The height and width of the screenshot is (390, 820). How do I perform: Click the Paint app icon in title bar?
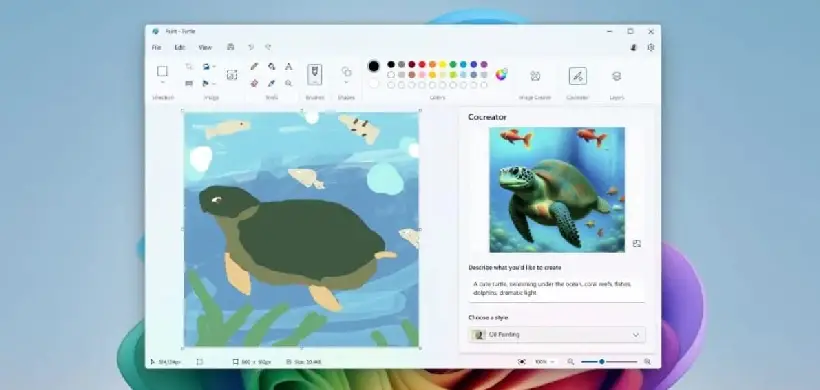pyautogui.click(x=156, y=31)
